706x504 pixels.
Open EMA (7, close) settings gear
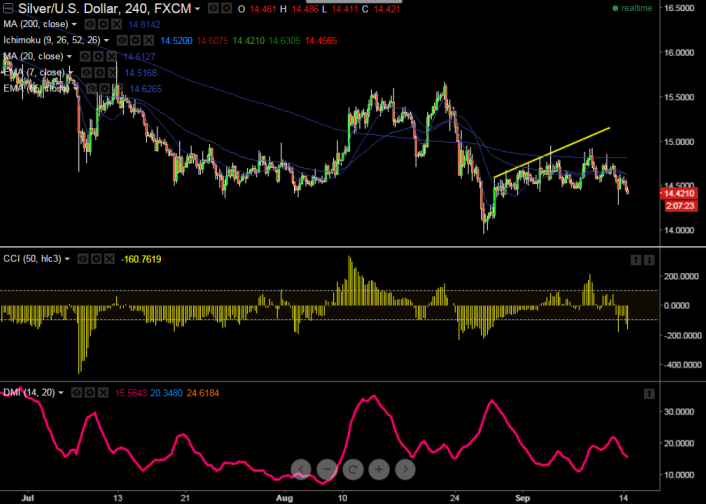[x=100, y=73]
